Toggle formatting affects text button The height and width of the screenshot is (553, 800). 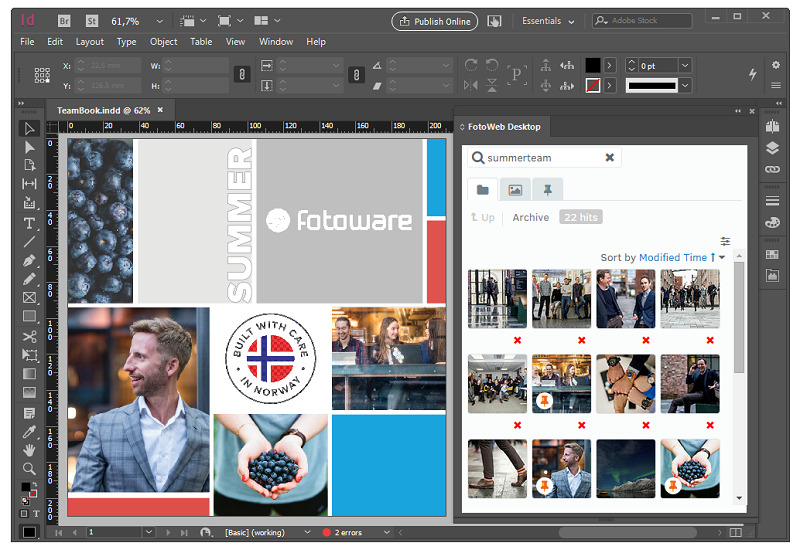tap(36, 514)
